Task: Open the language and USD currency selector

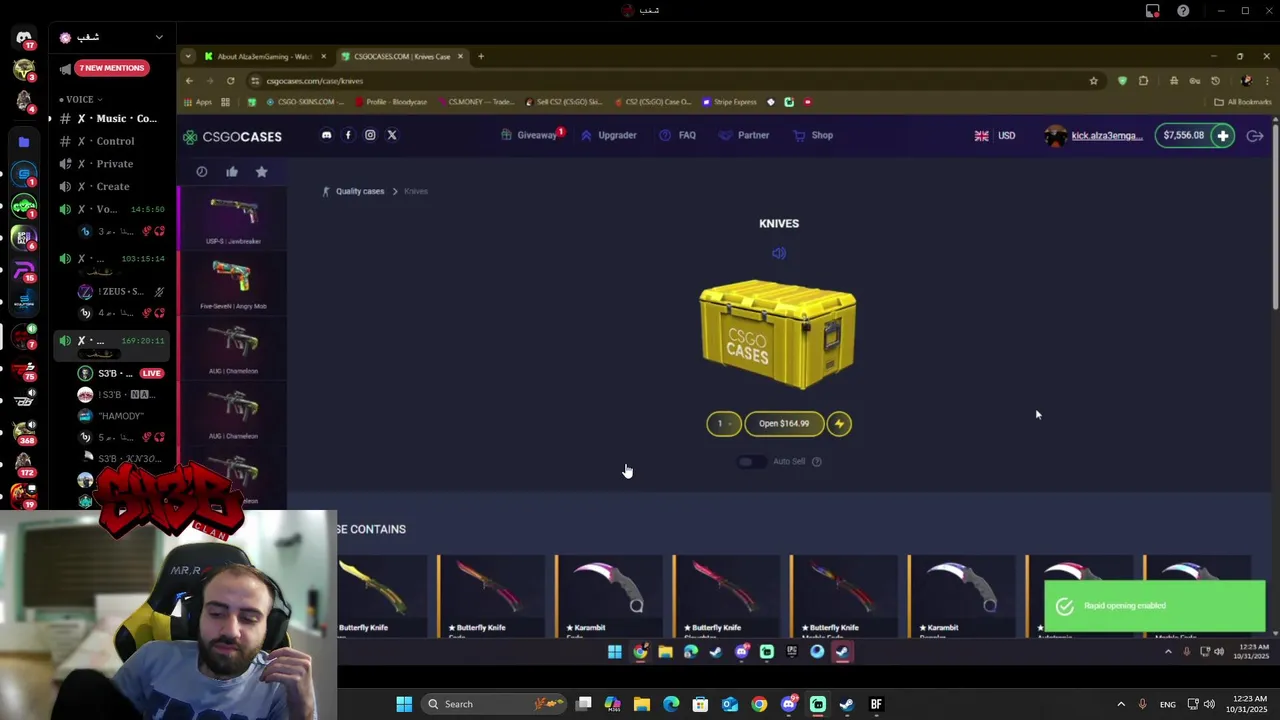Action: pos(995,136)
